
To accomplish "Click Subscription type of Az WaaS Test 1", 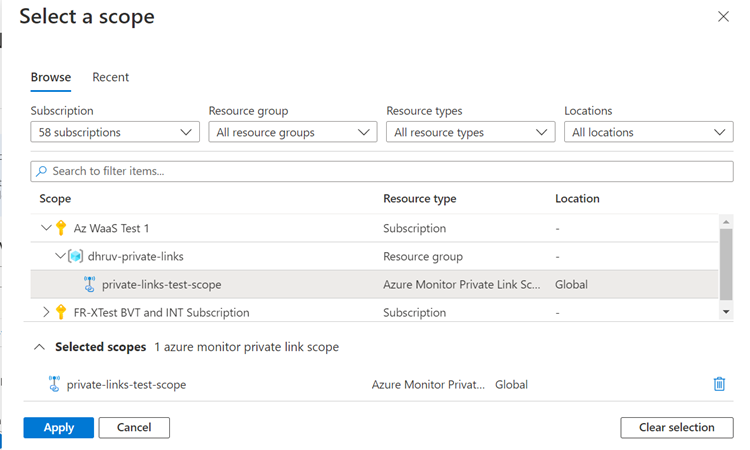I will (x=414, y=228).
